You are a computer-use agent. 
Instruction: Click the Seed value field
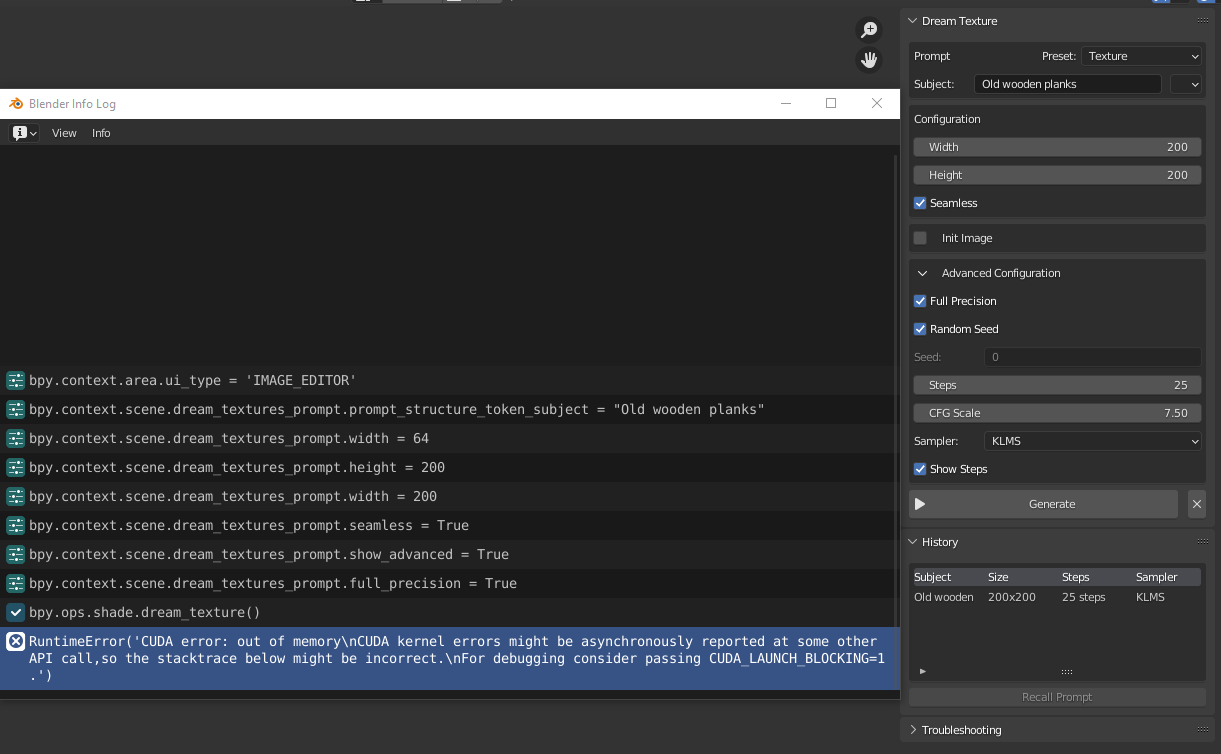(x=1093, y=357)
